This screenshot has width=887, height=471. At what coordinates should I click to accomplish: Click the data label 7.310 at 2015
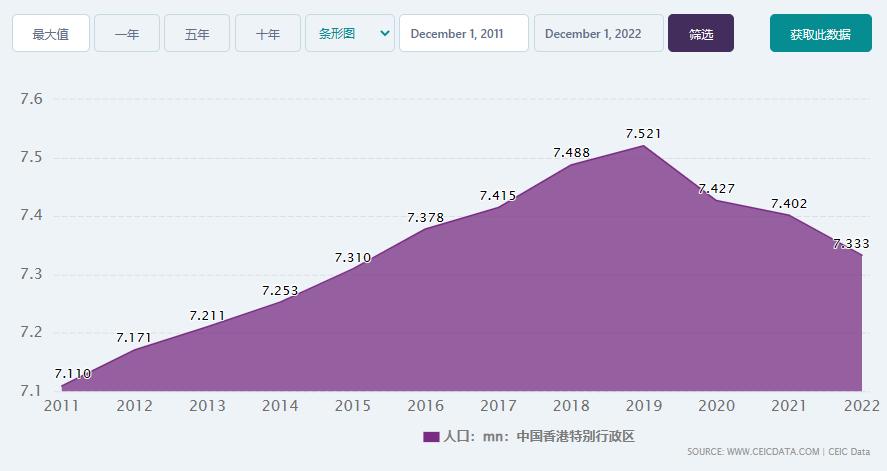352,258
